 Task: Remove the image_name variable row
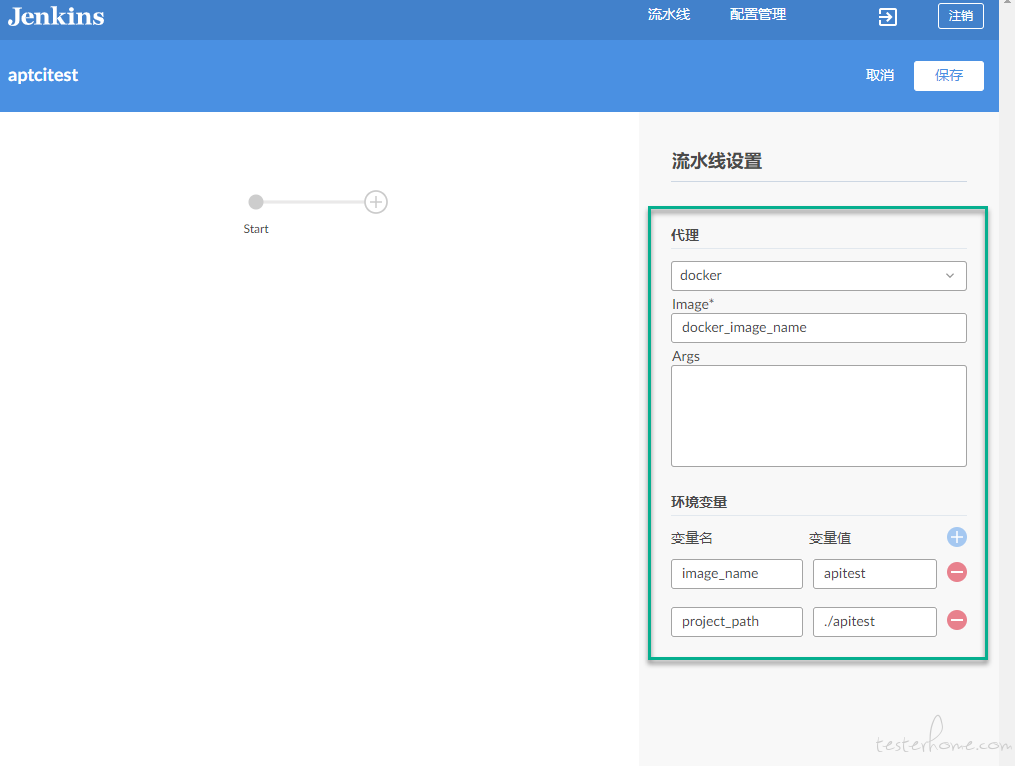[x=956, y=572]
